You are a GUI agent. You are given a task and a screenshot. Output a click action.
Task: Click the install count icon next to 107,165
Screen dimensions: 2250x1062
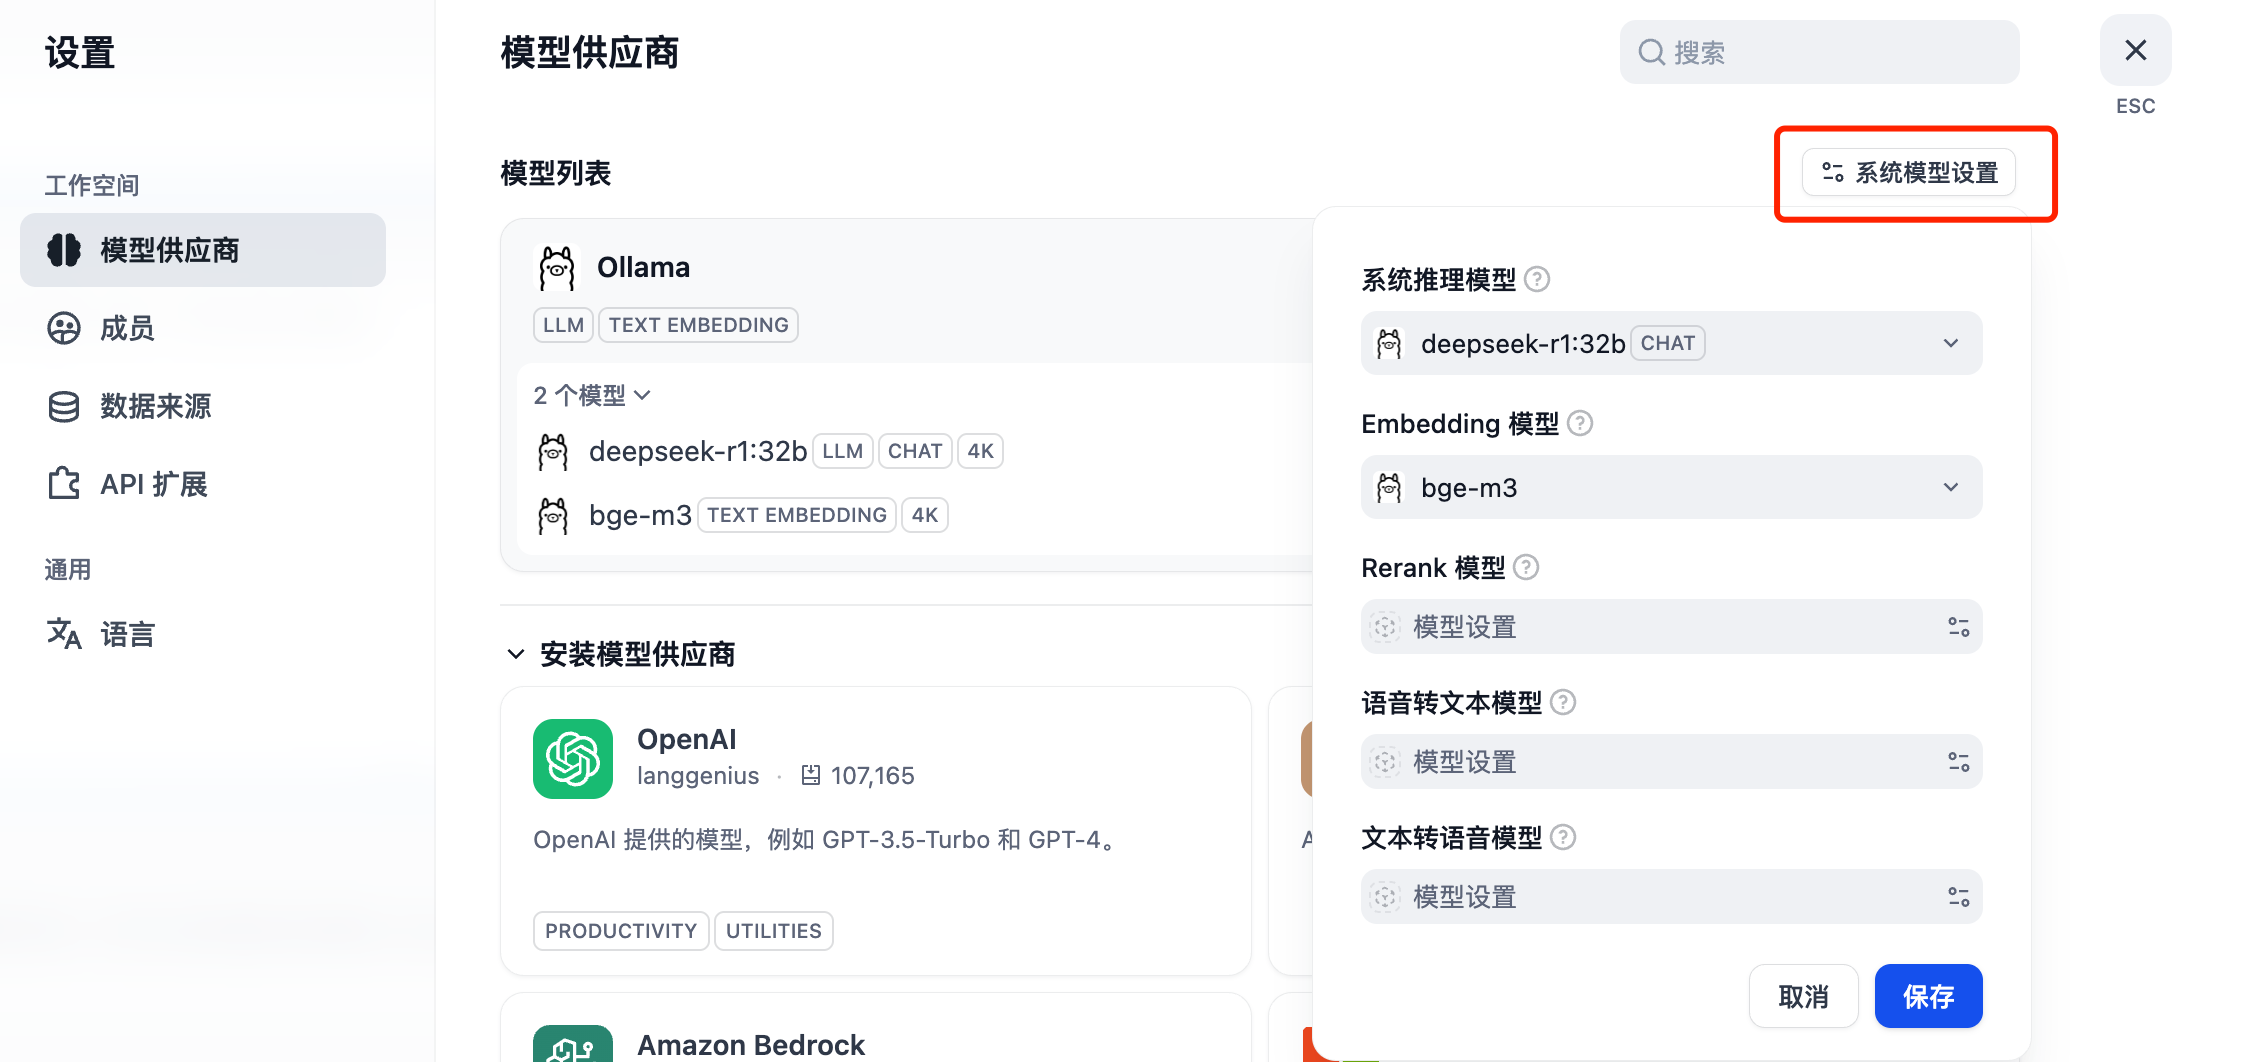[x=811, y=775]
